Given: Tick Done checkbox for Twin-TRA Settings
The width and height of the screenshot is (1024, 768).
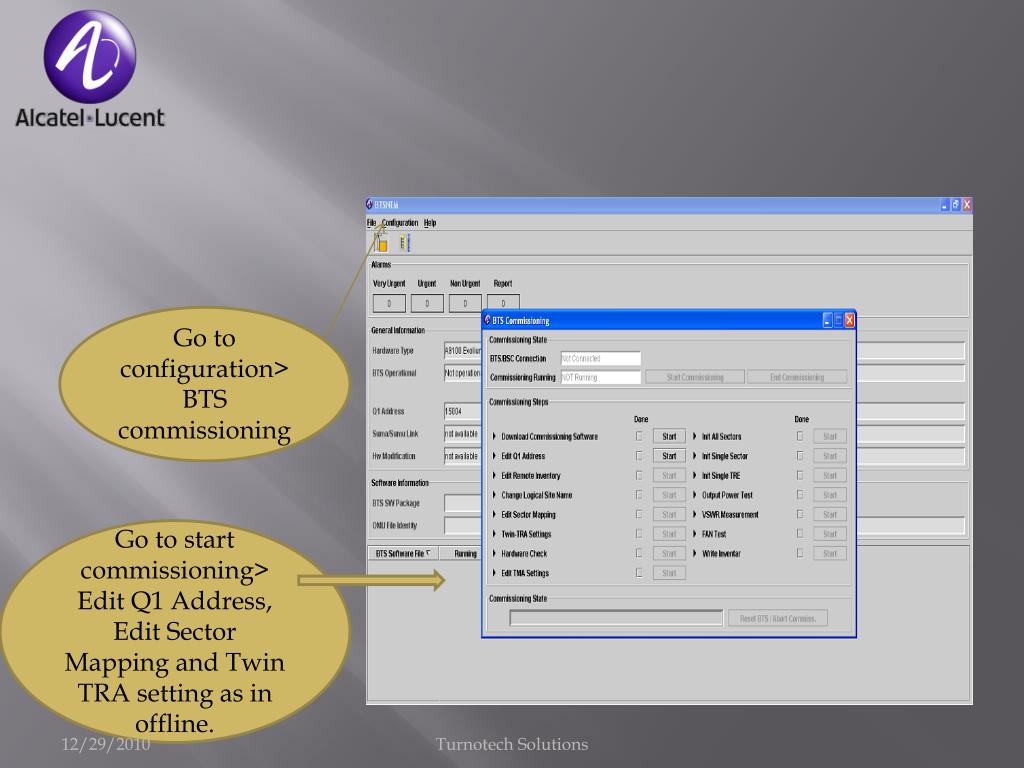Looking at the screenshot, I should (639, 534).
